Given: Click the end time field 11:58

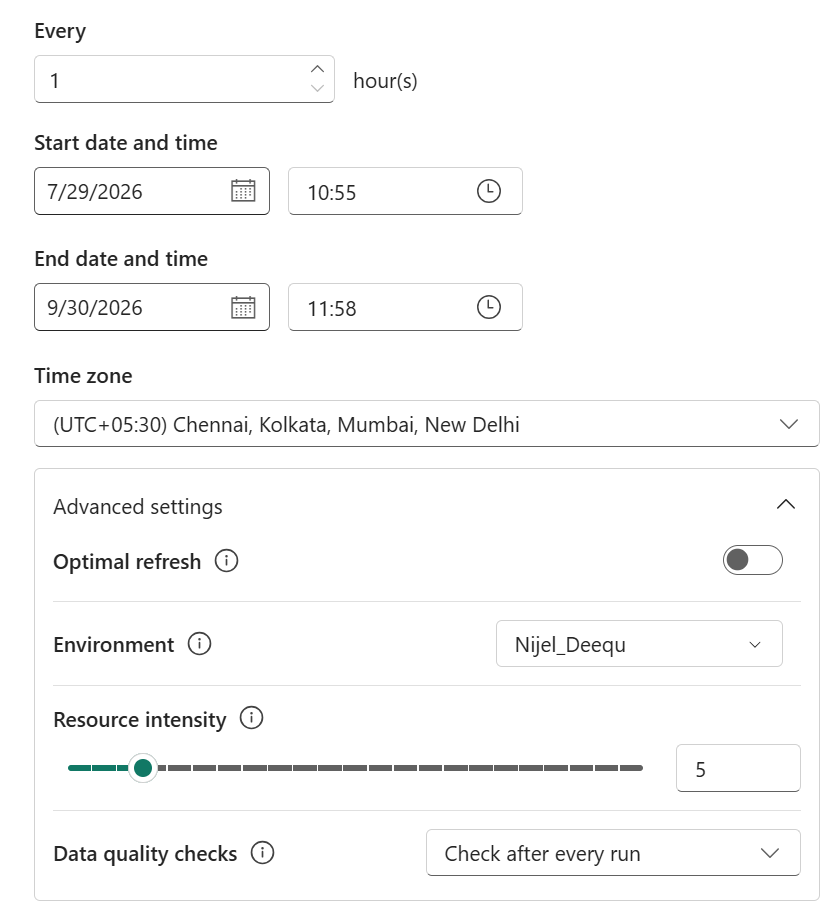Looking at the screenshot, I should point(405,307).
